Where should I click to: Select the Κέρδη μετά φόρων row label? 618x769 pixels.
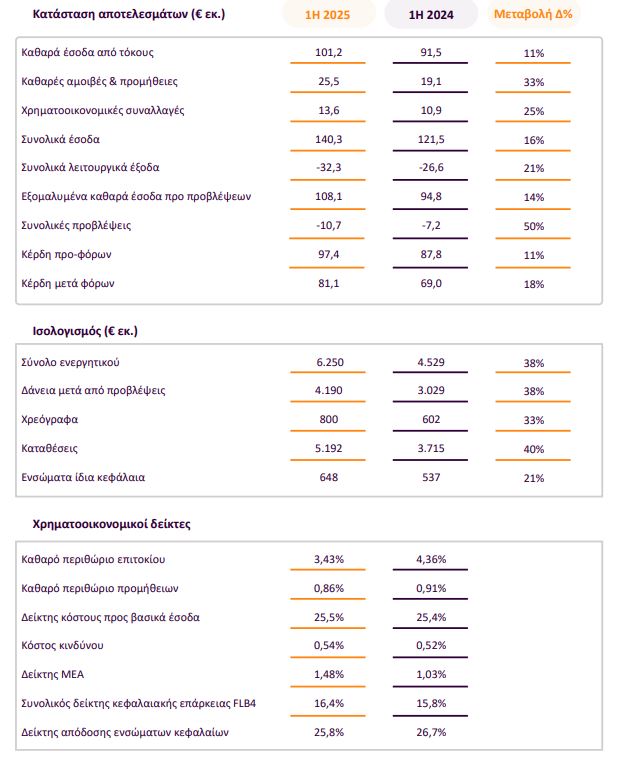point(68,283)
